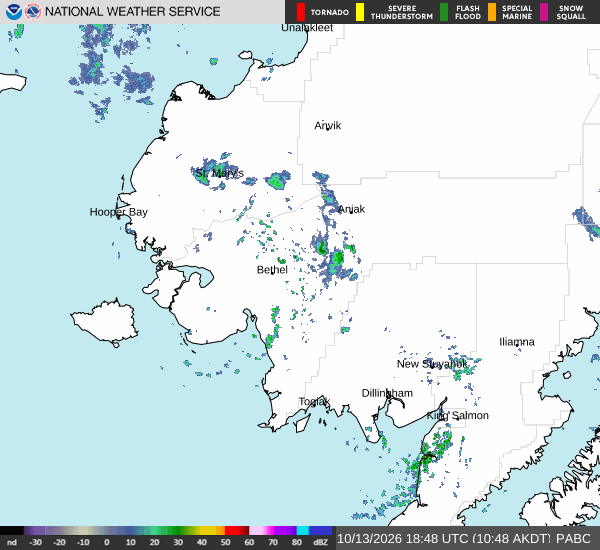Click the National Weather Service emblem

click(33, 12)
